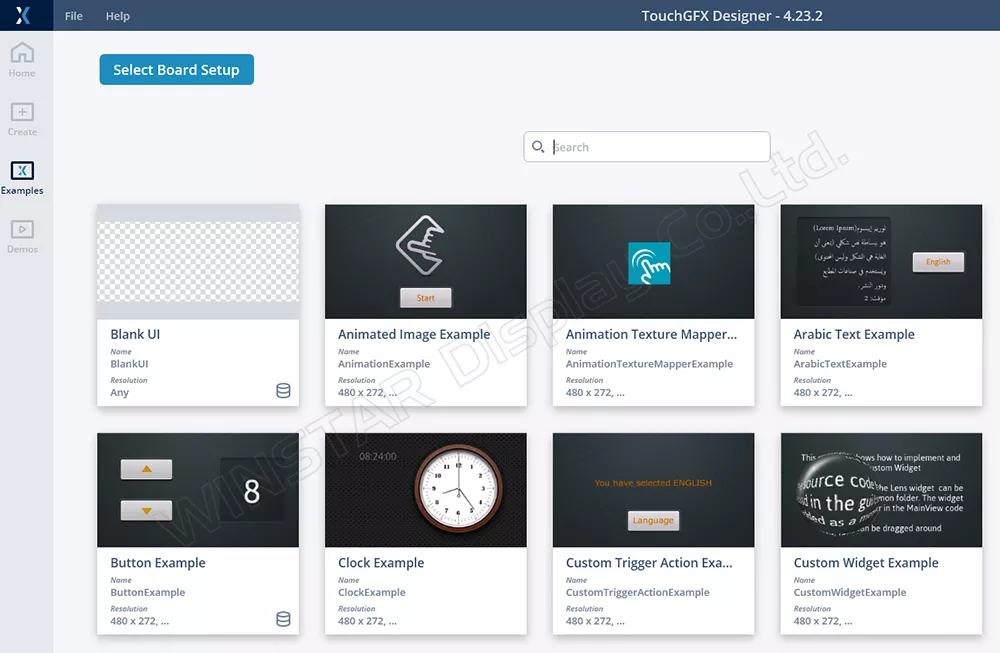Click database icon on Blank UI card
This screenshot has width=1000, height=653.
click(x=283, y=391)
